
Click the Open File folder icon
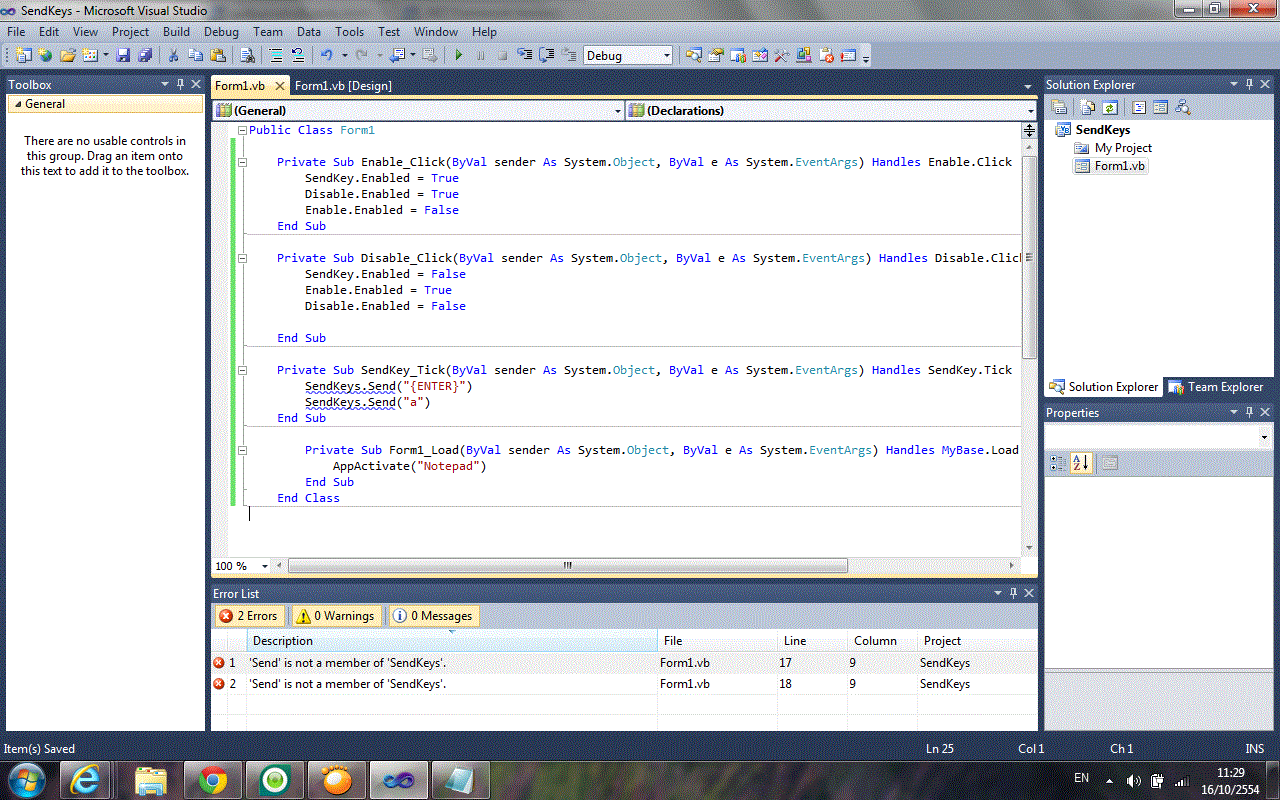coord(67,56)
